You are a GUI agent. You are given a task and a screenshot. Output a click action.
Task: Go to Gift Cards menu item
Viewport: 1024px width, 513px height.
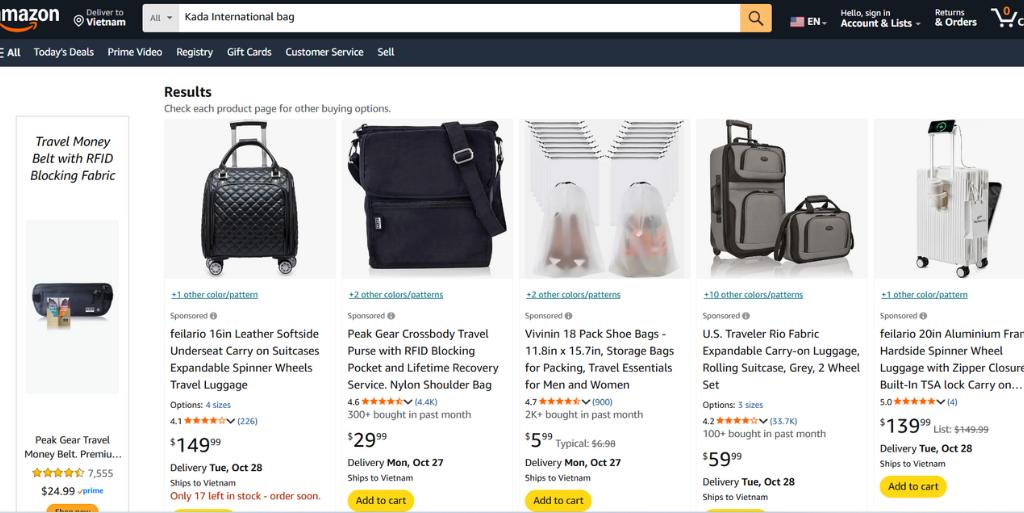[249, 52]
